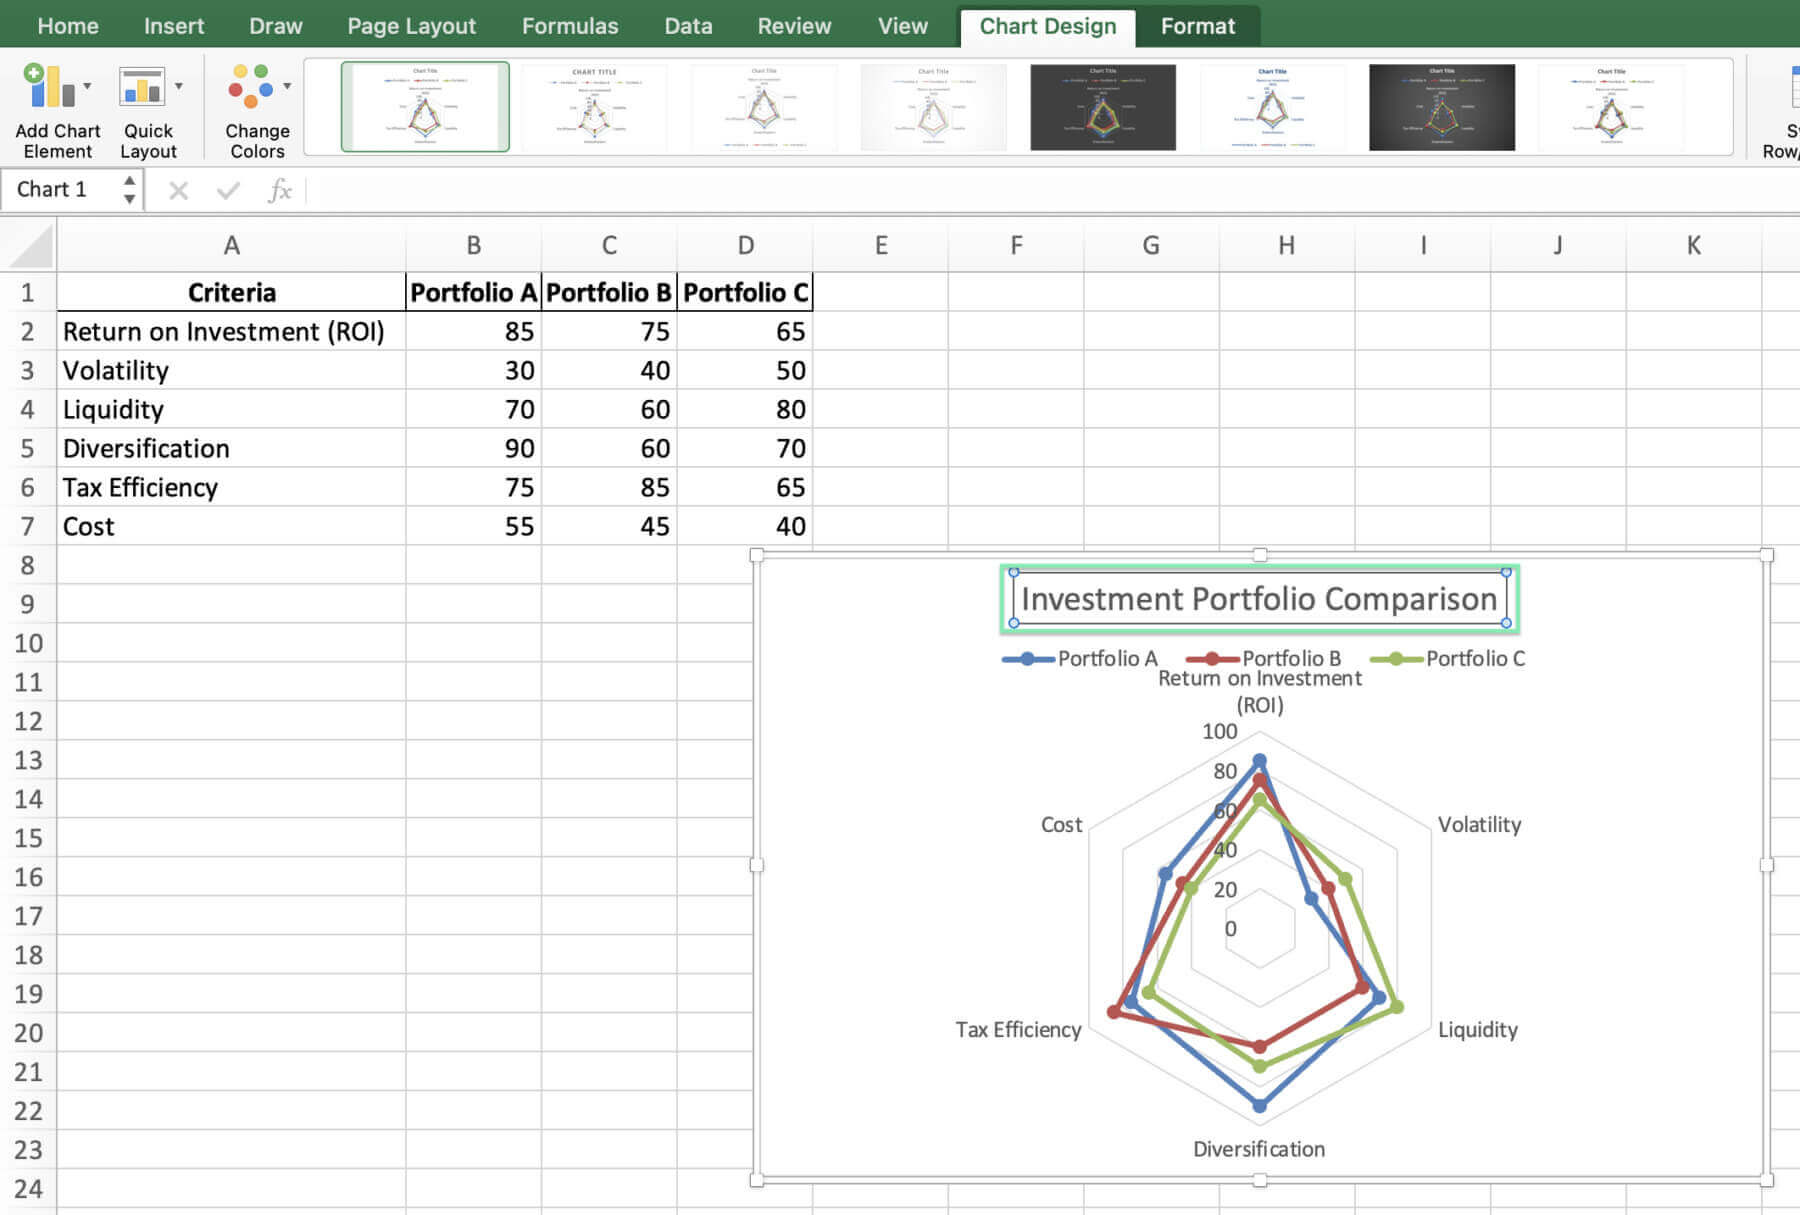1800x1215 pixels.
Task: Click the axis value 100 in radar chart
Action: tap(1219, 731)
